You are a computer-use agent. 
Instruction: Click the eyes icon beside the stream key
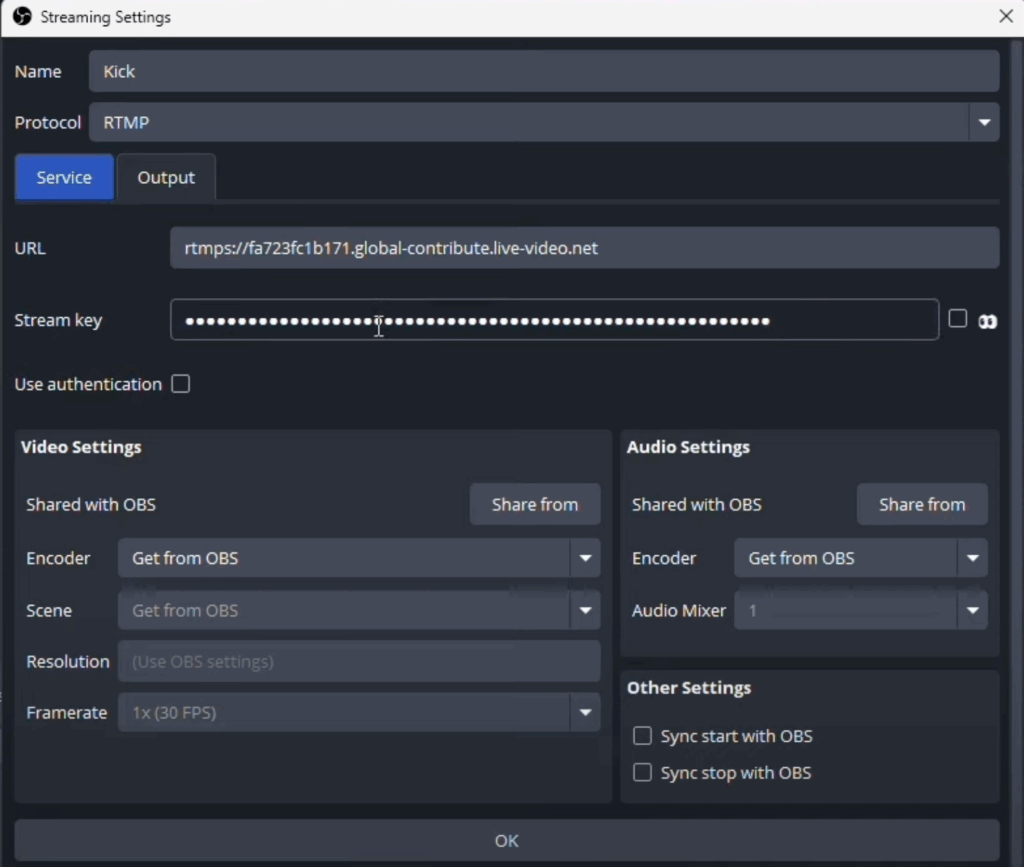pyautogui.click(x=988, y=321)
